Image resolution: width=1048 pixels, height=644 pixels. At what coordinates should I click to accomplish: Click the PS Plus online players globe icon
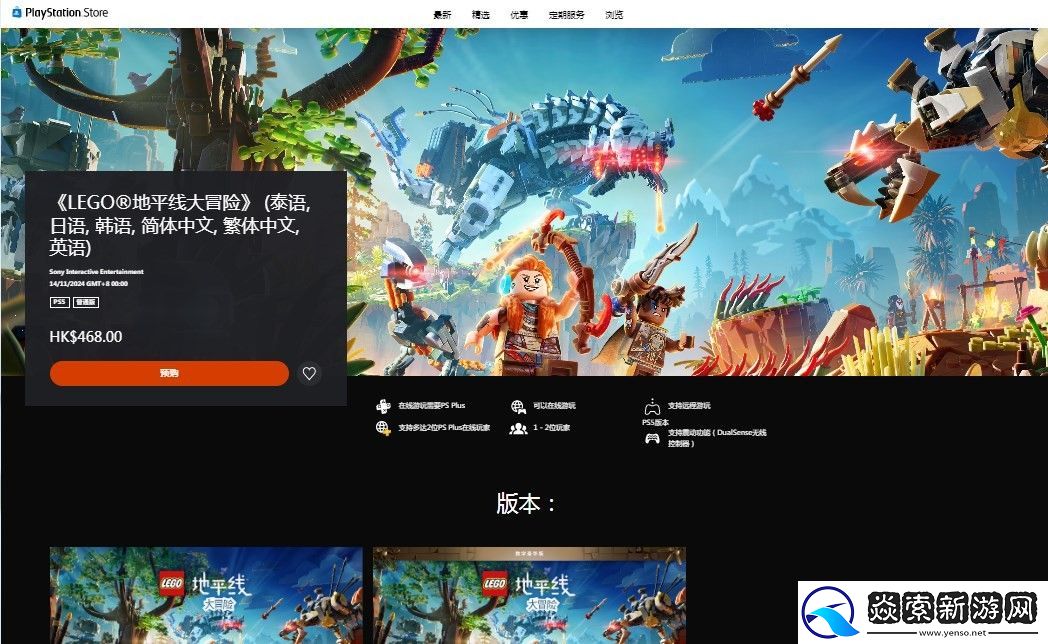[382, 428]
